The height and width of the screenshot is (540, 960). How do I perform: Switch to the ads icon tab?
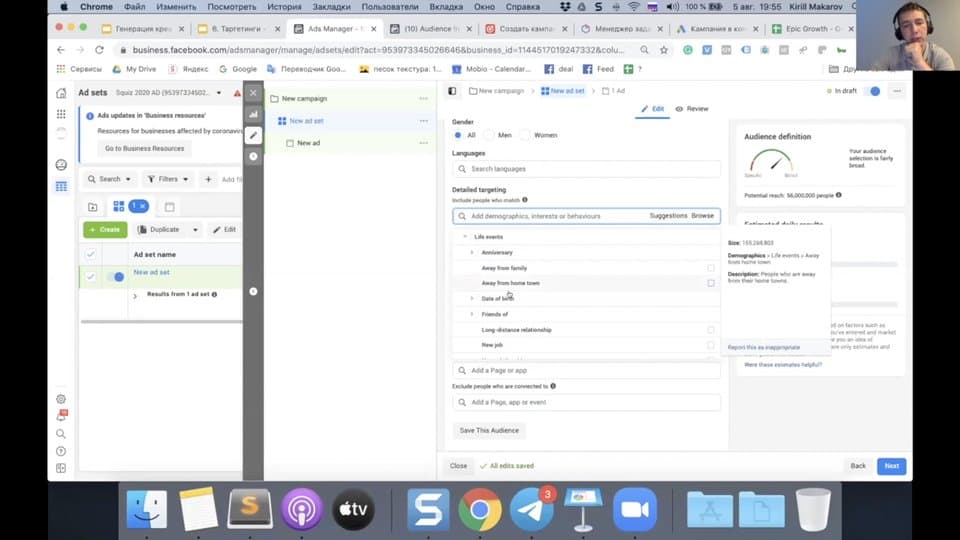170,207
